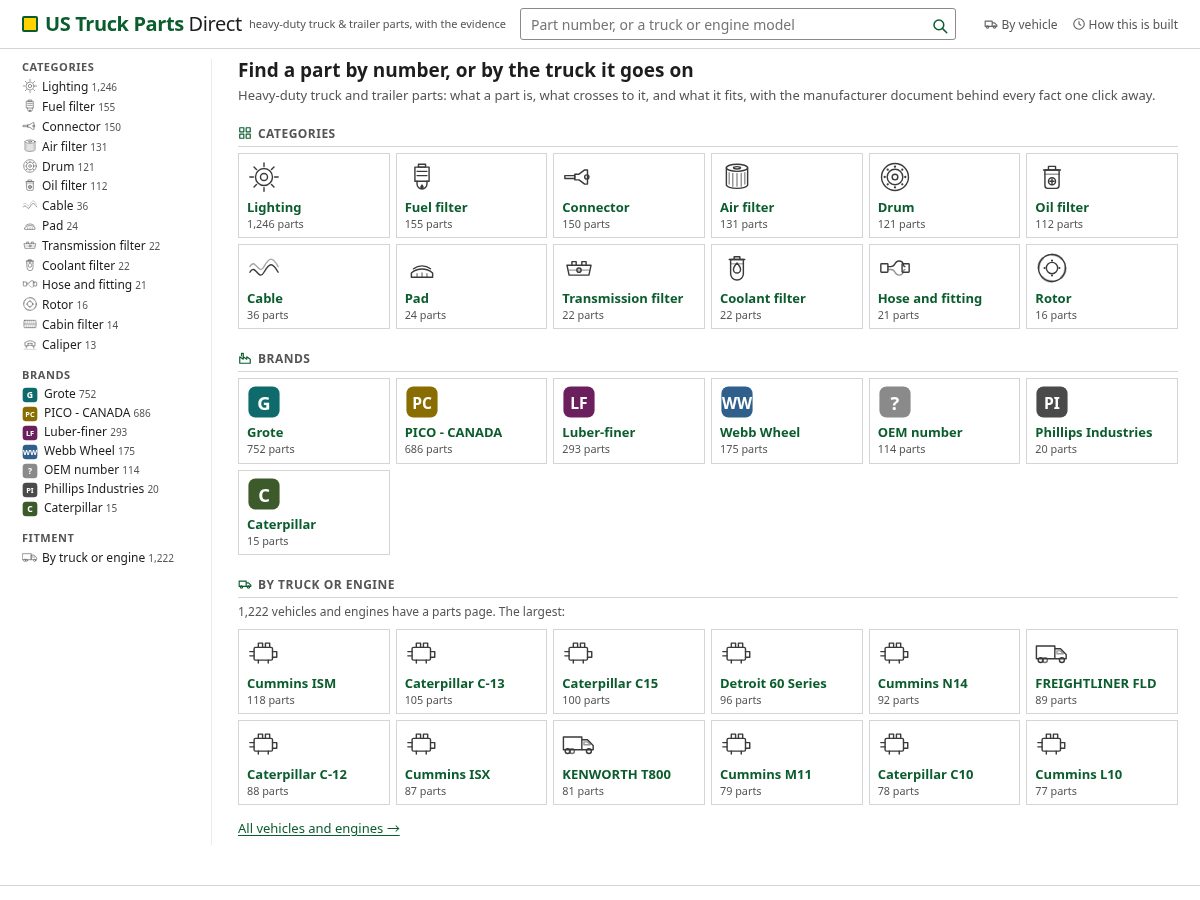Screen dimensions: 1200x900
Task: Open Caterpillar 15 sidebar brand
Action: [x=70, y=507]
